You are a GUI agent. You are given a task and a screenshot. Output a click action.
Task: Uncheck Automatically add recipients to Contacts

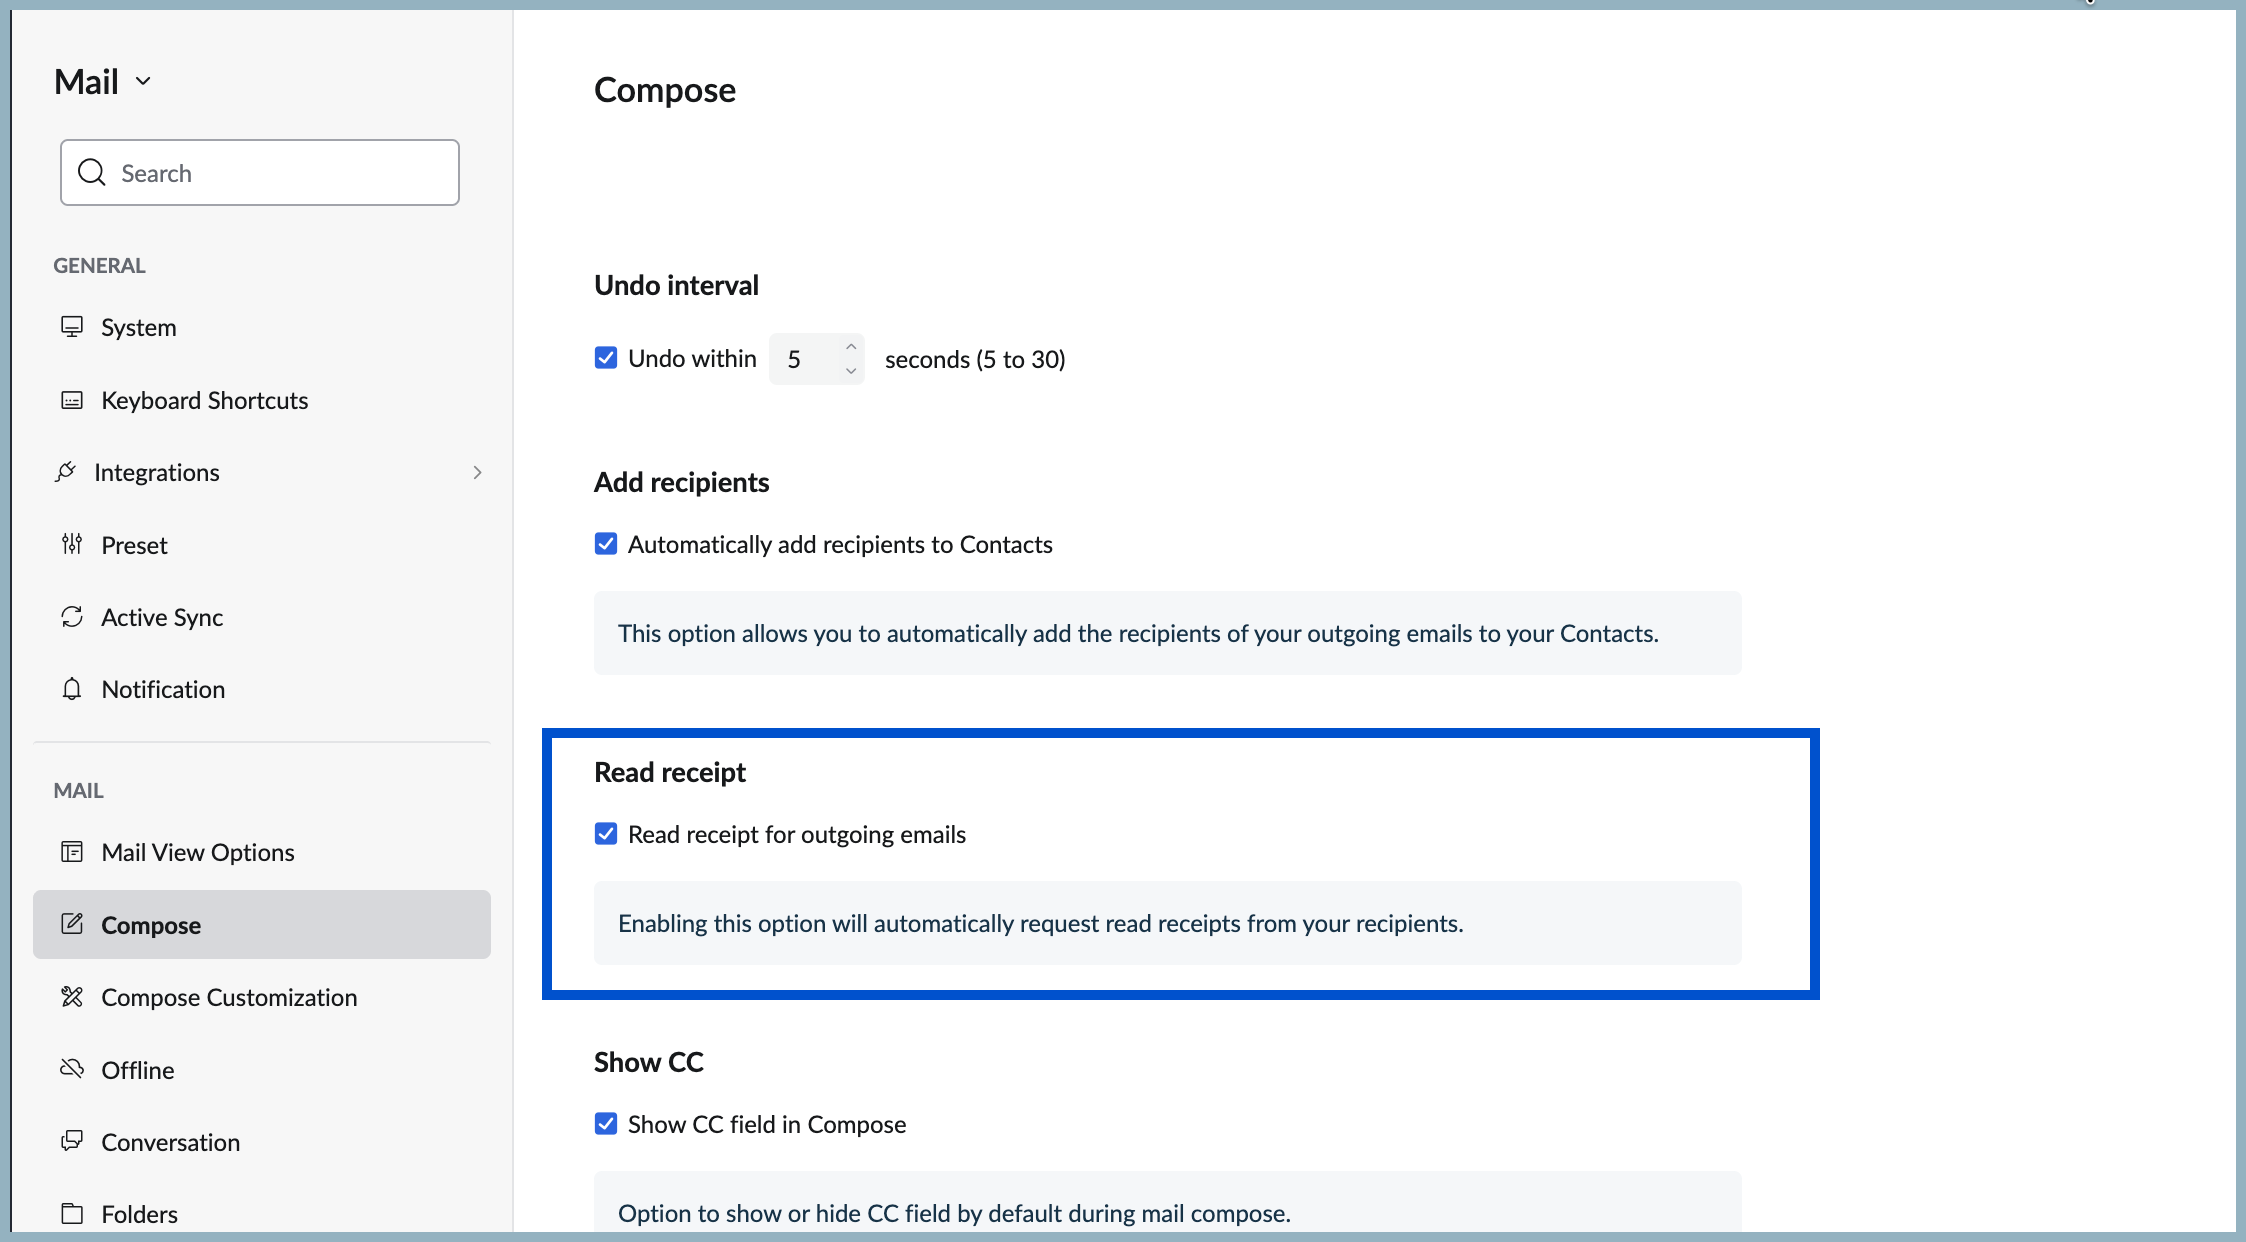coord(606,544)
